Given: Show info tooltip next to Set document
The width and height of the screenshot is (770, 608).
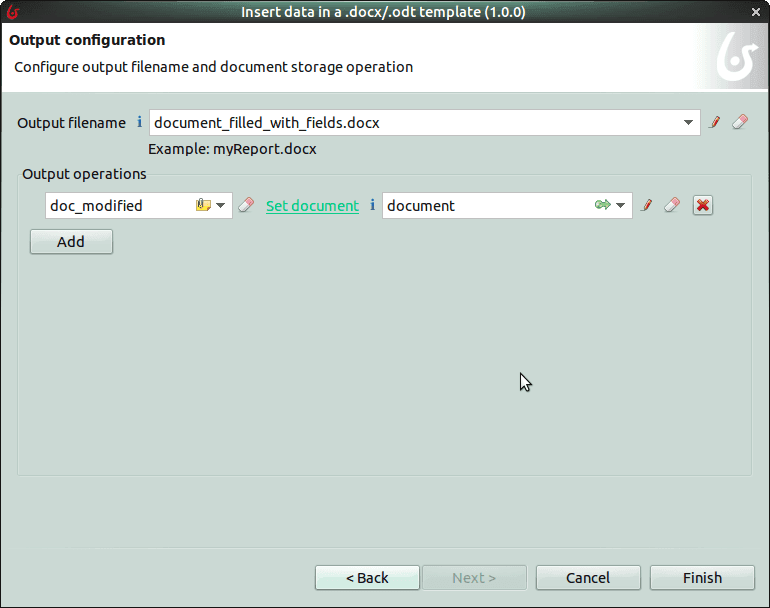Looking at the screenshot, I should pos(372,204).
